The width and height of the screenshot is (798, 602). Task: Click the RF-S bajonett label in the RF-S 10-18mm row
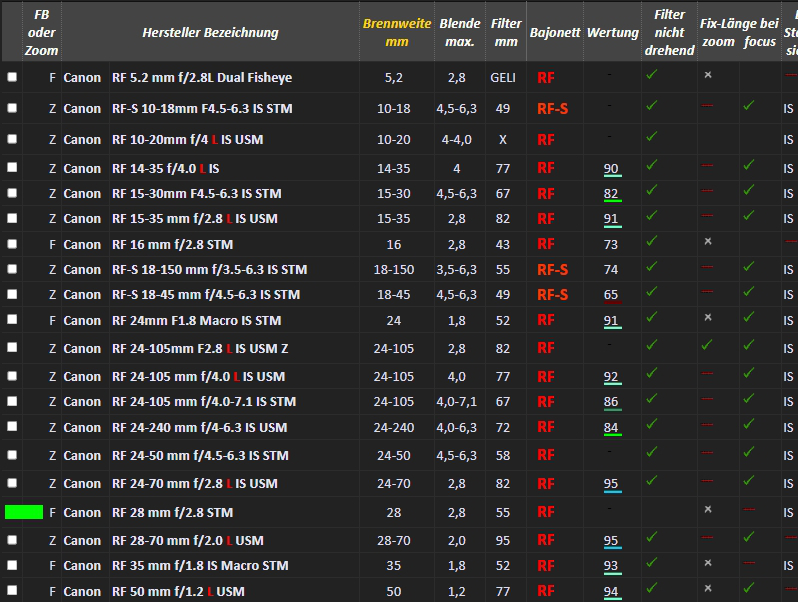(552, 108)
